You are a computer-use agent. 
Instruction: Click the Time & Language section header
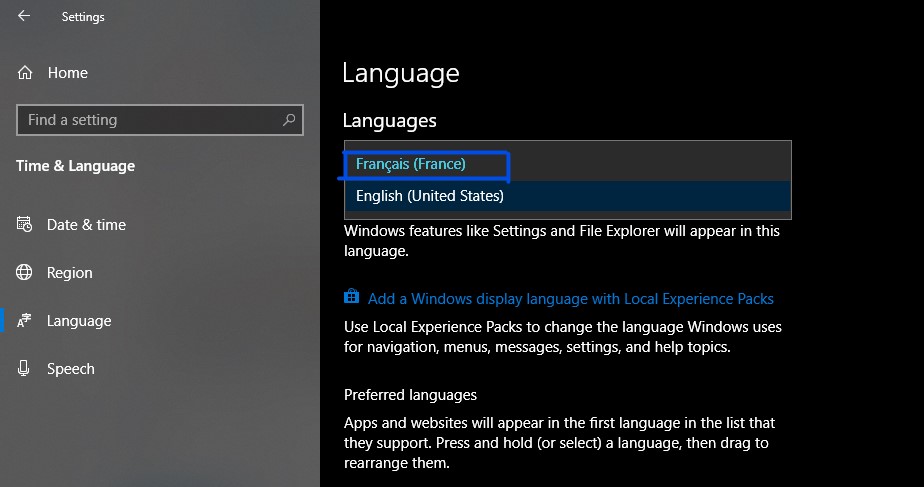(75, 166)
